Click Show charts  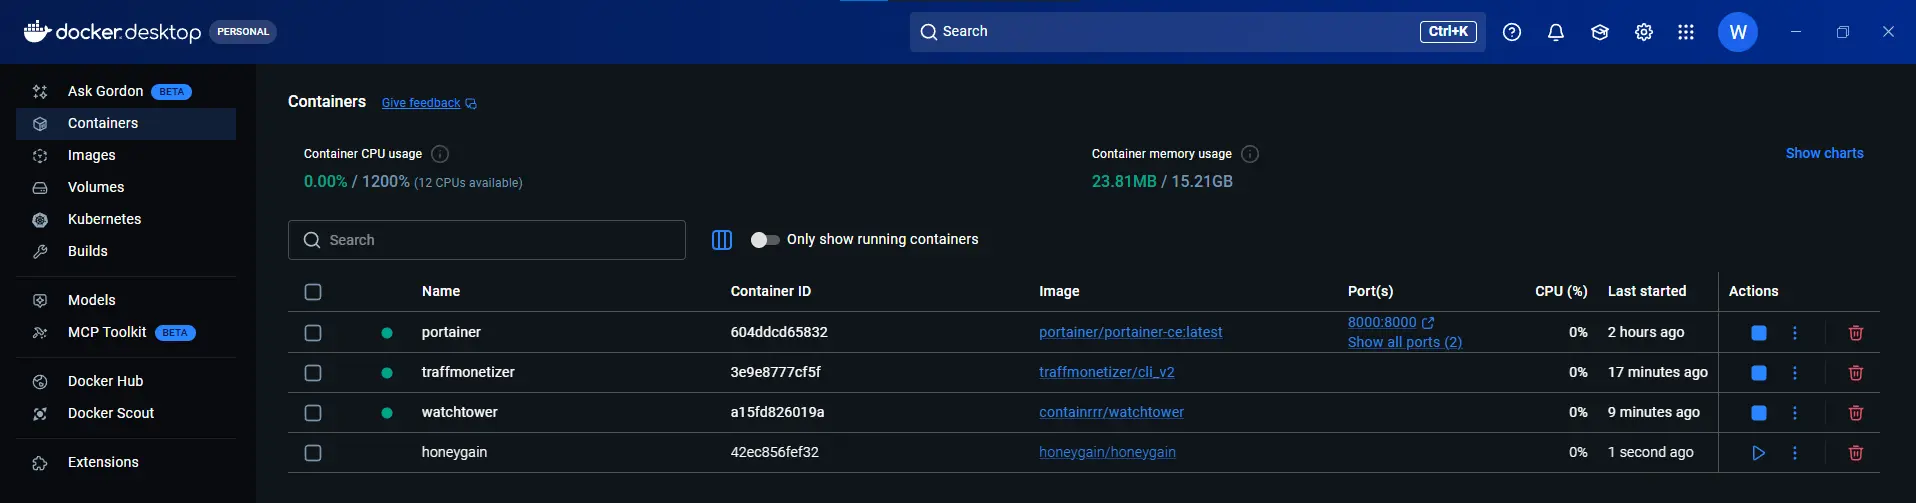pyautogui.click(x=1824, y=154)
